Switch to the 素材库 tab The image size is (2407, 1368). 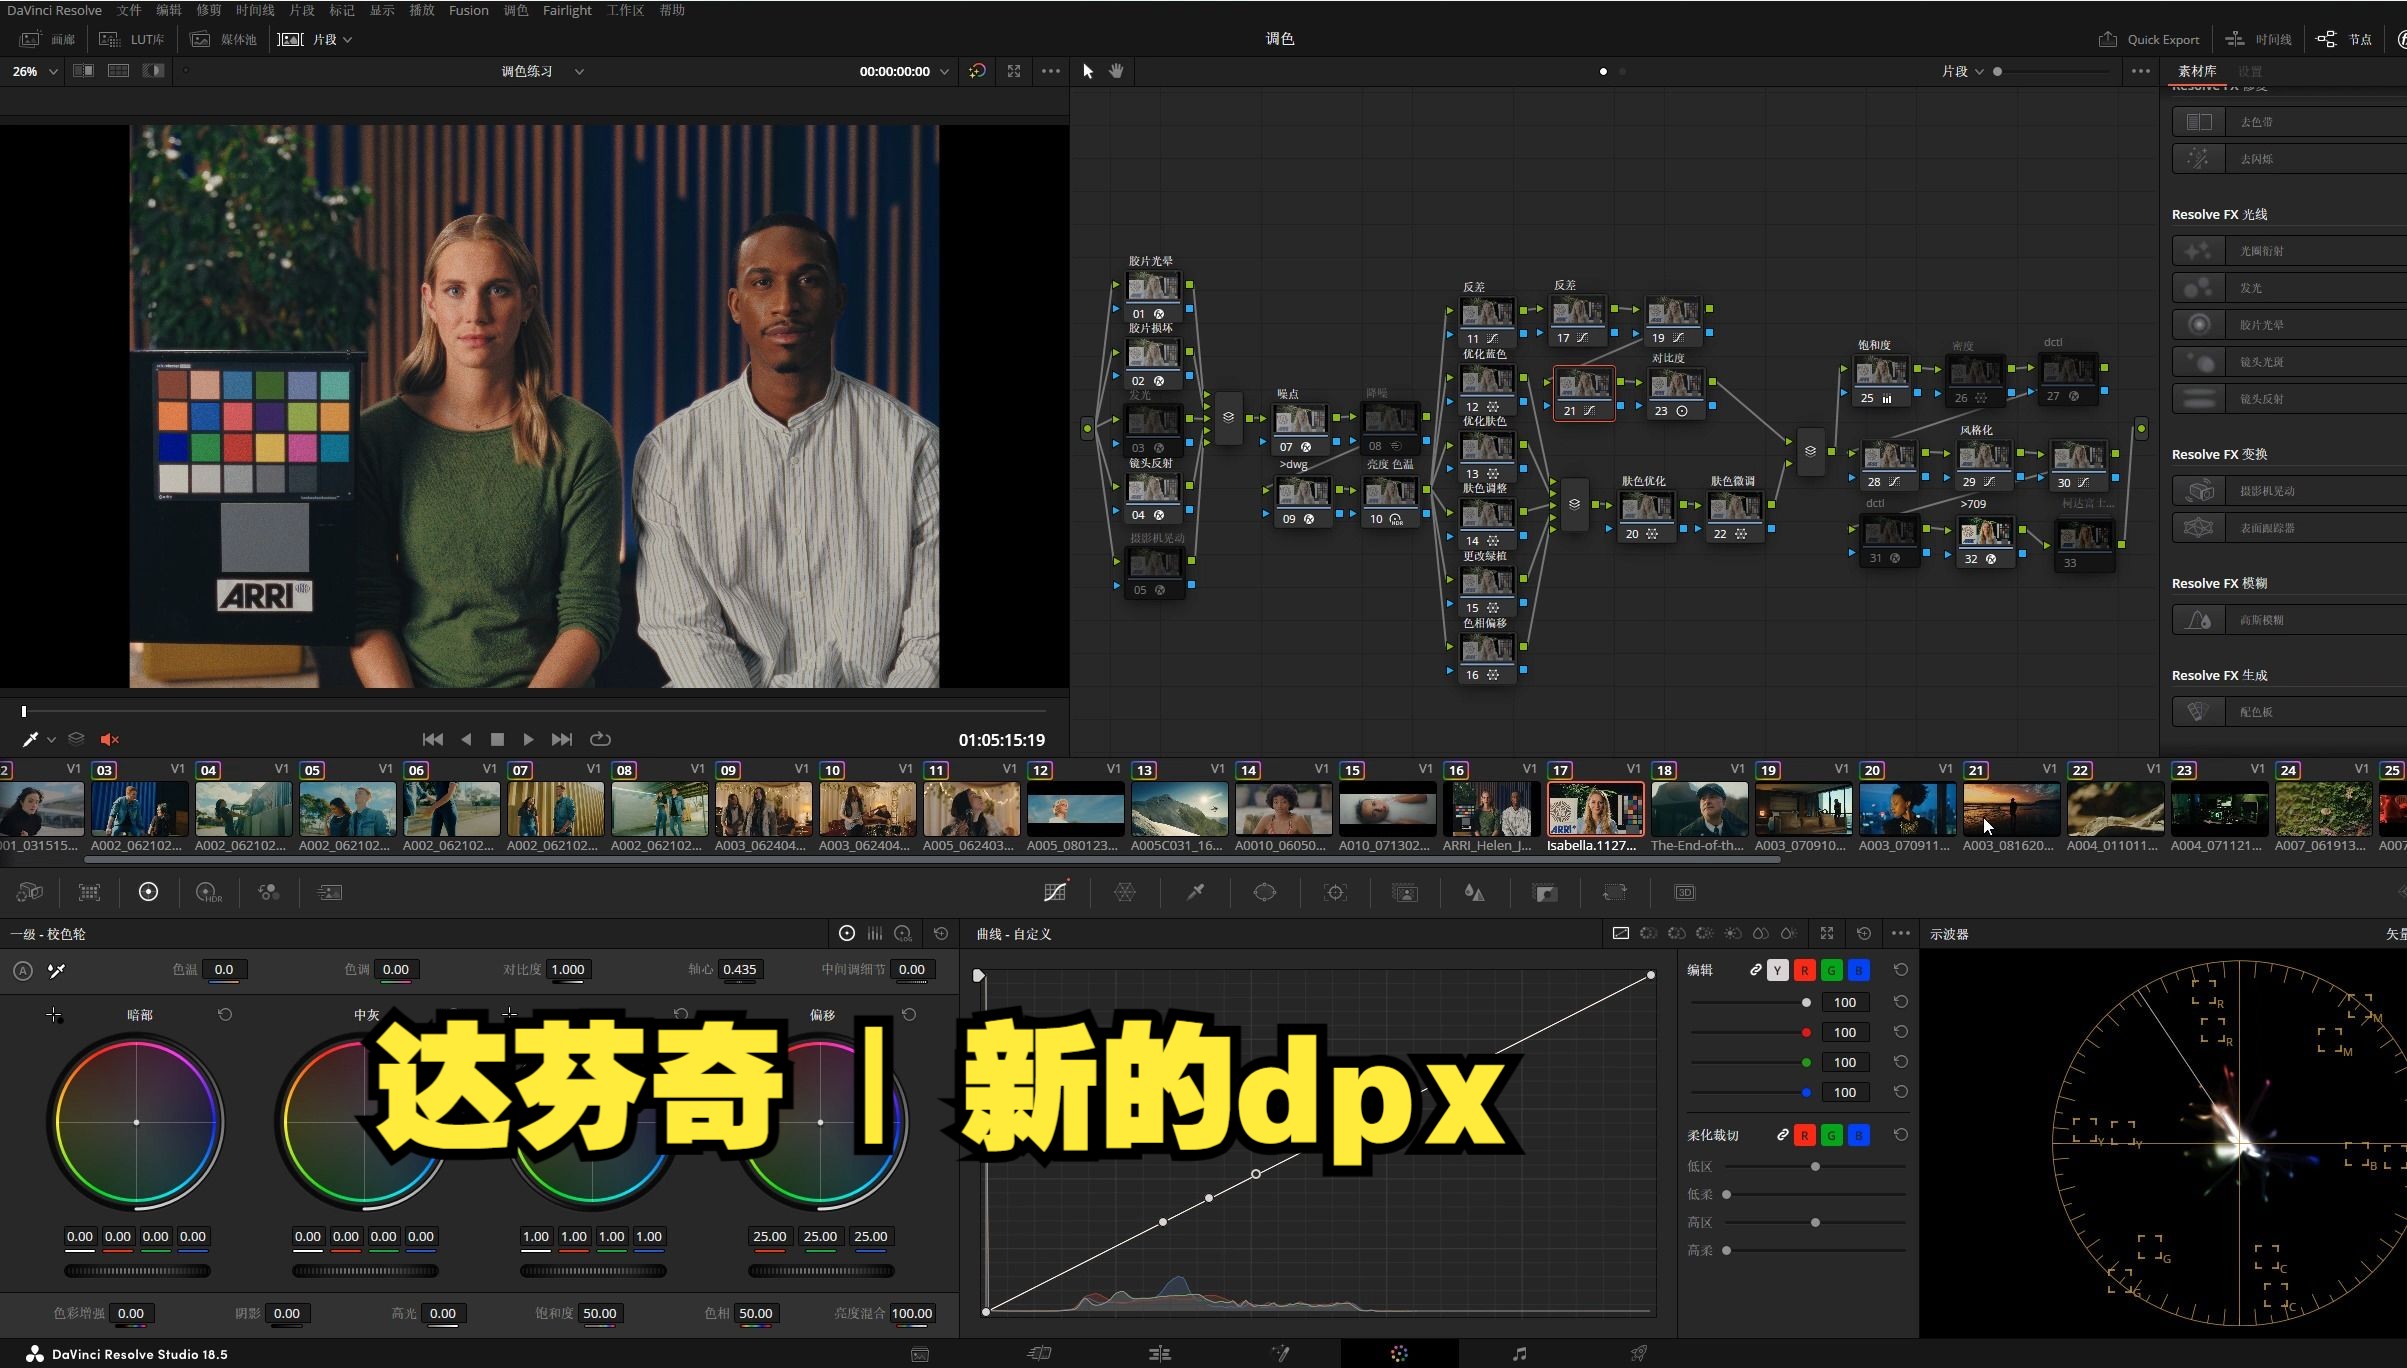(2197, 71)
